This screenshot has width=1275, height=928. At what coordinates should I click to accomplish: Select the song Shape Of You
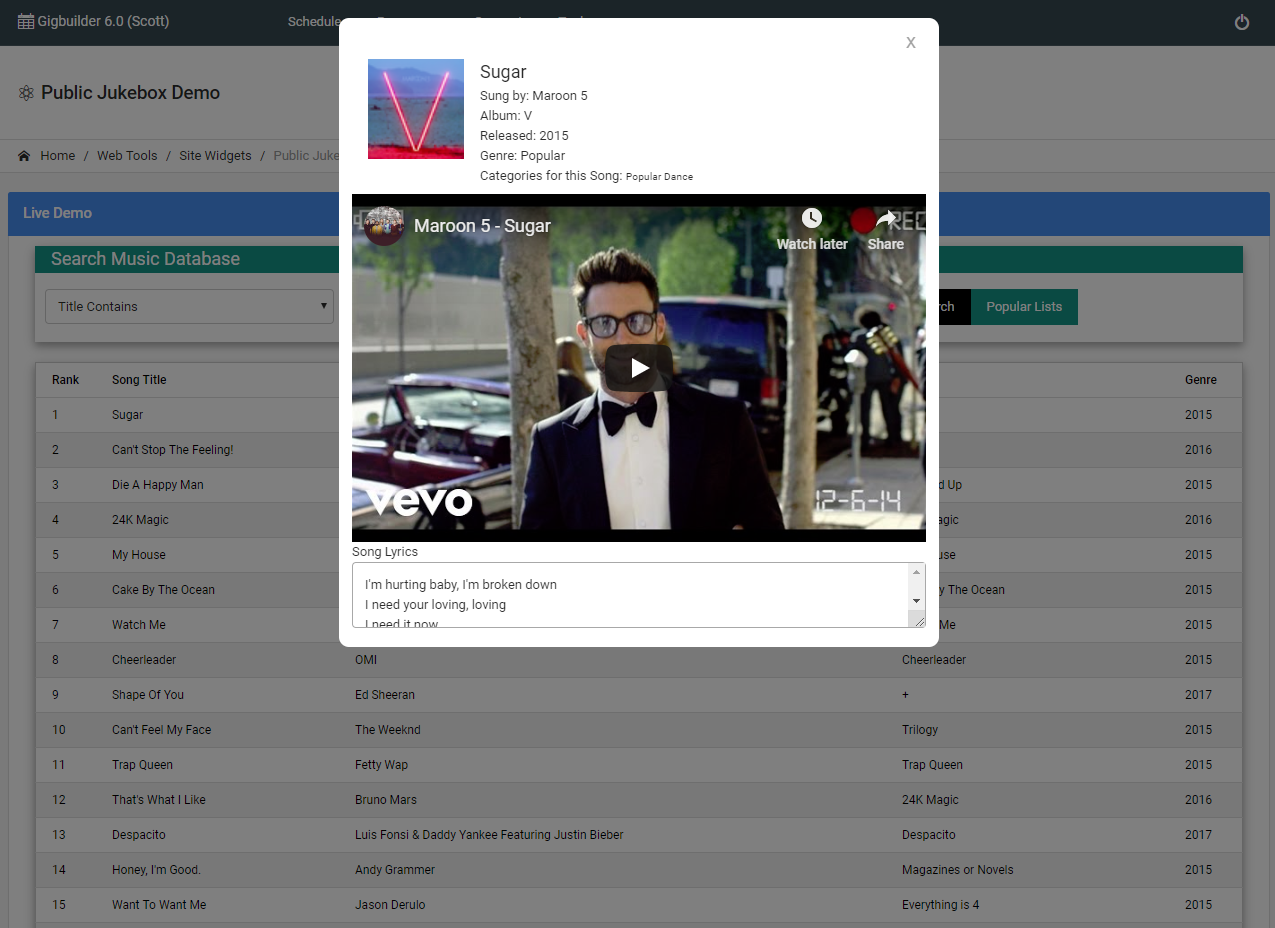pyautogui.click(x=148, y=695)
